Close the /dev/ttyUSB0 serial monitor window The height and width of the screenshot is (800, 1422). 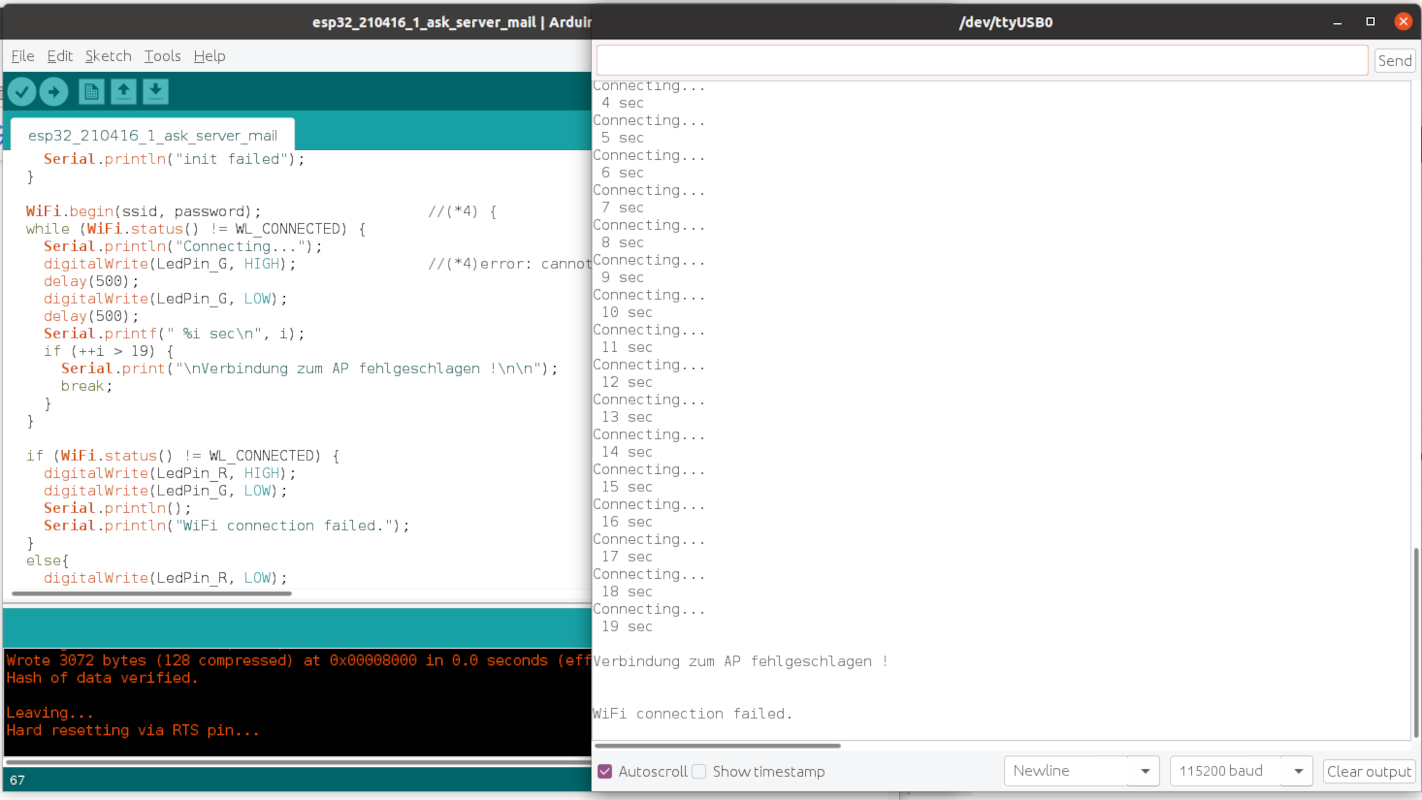(x=1403, y=21)
